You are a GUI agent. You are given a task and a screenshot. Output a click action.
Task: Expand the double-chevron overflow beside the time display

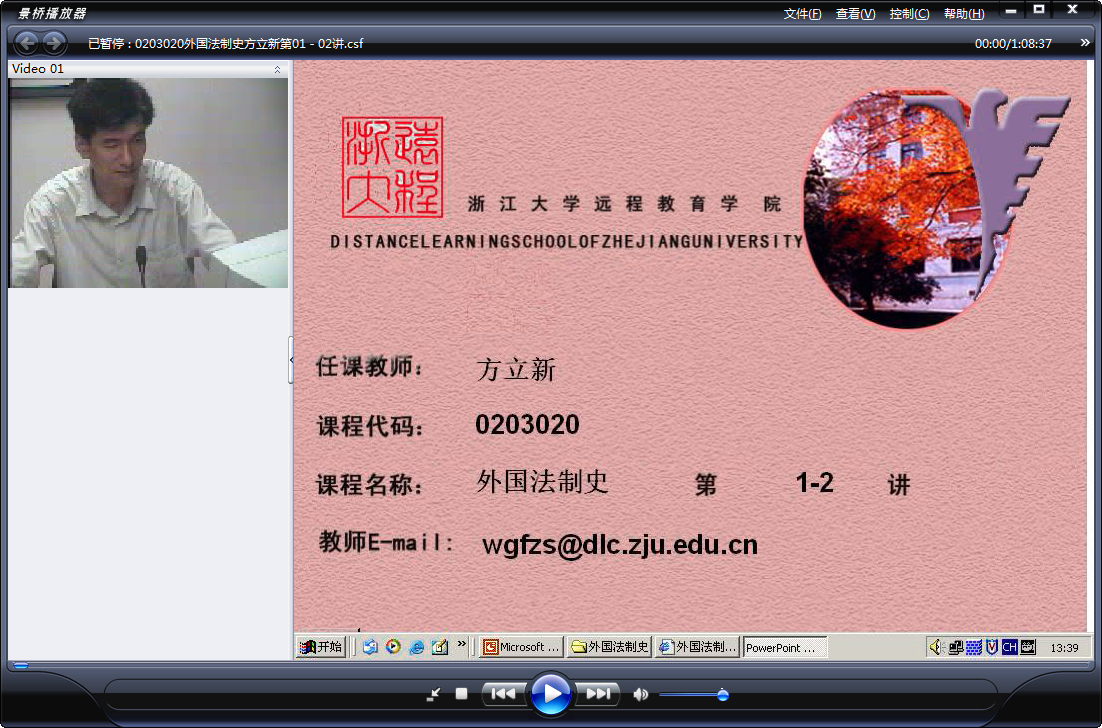click(x=1085, y=43)
